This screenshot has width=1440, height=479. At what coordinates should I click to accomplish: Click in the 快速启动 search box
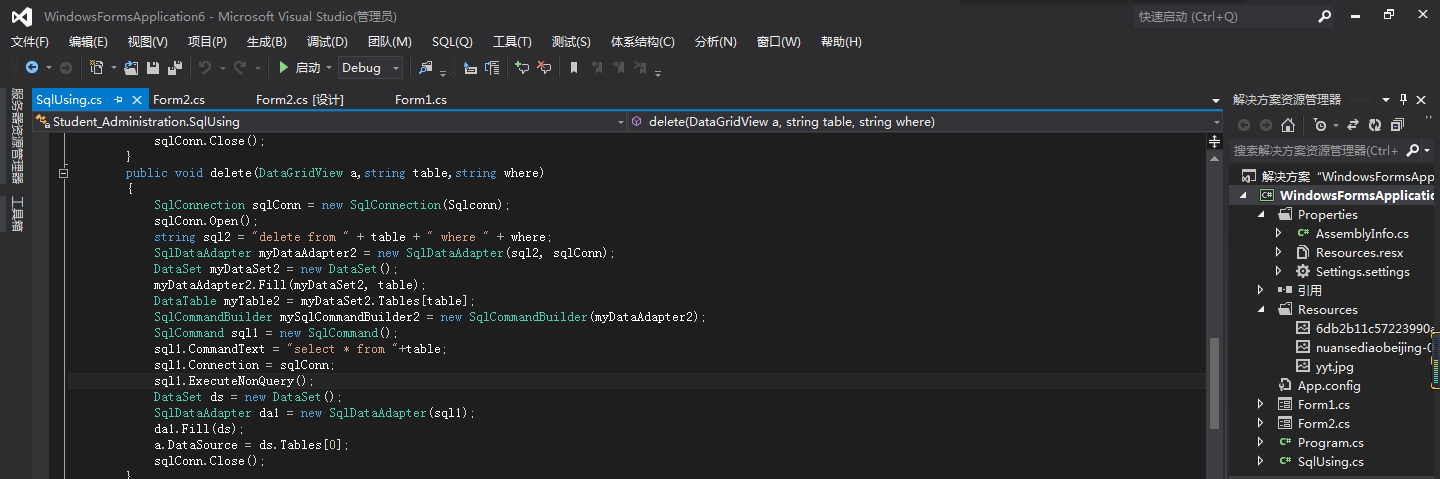(1222, 16)
